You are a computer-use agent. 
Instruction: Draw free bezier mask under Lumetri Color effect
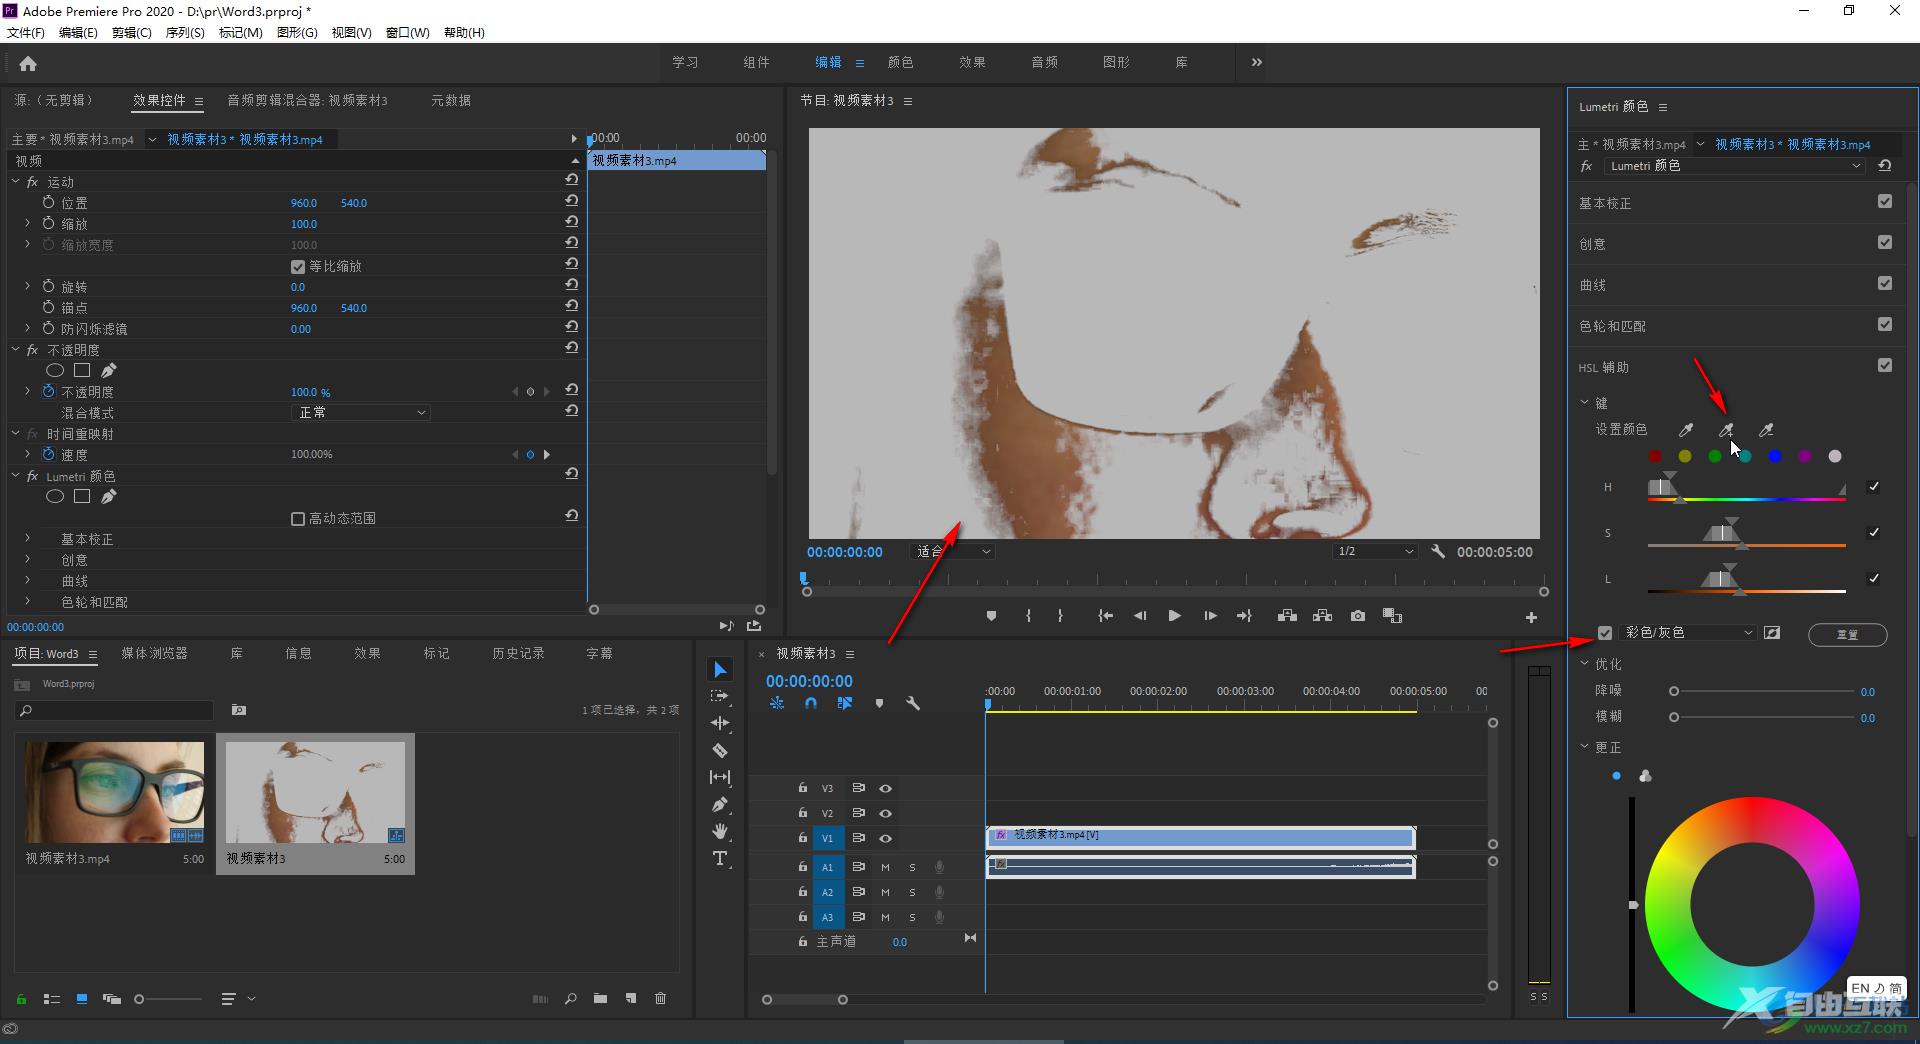[x=109, y=496]
